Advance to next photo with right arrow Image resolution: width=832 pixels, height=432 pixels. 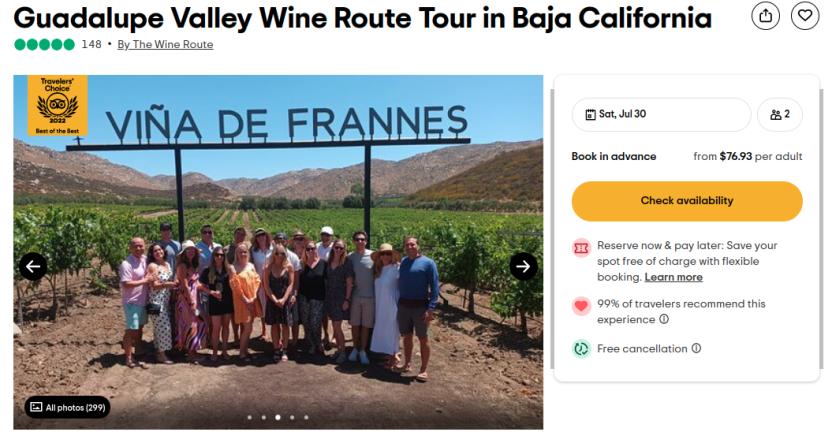pyautogui.click(x=523, y=266)
